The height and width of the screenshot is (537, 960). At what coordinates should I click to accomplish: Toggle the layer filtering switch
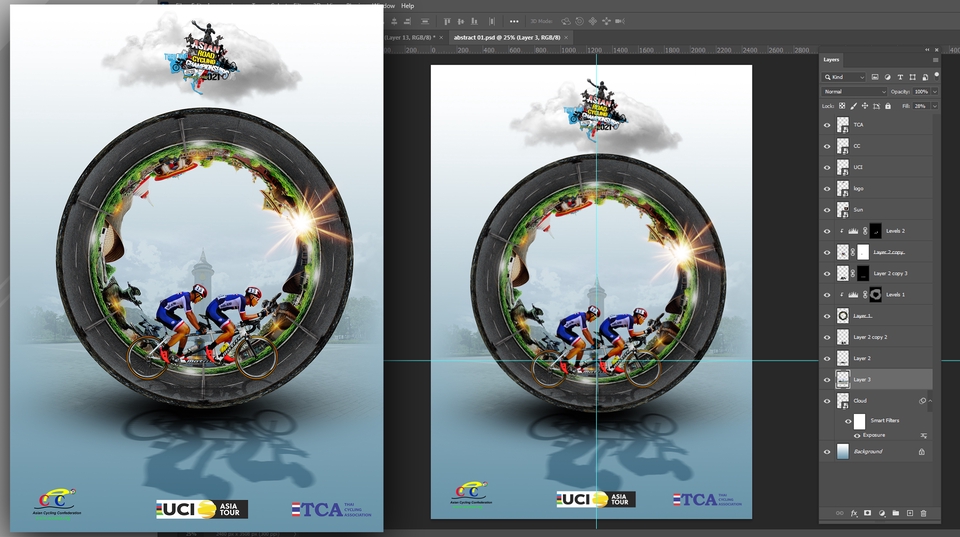(936, 76)
